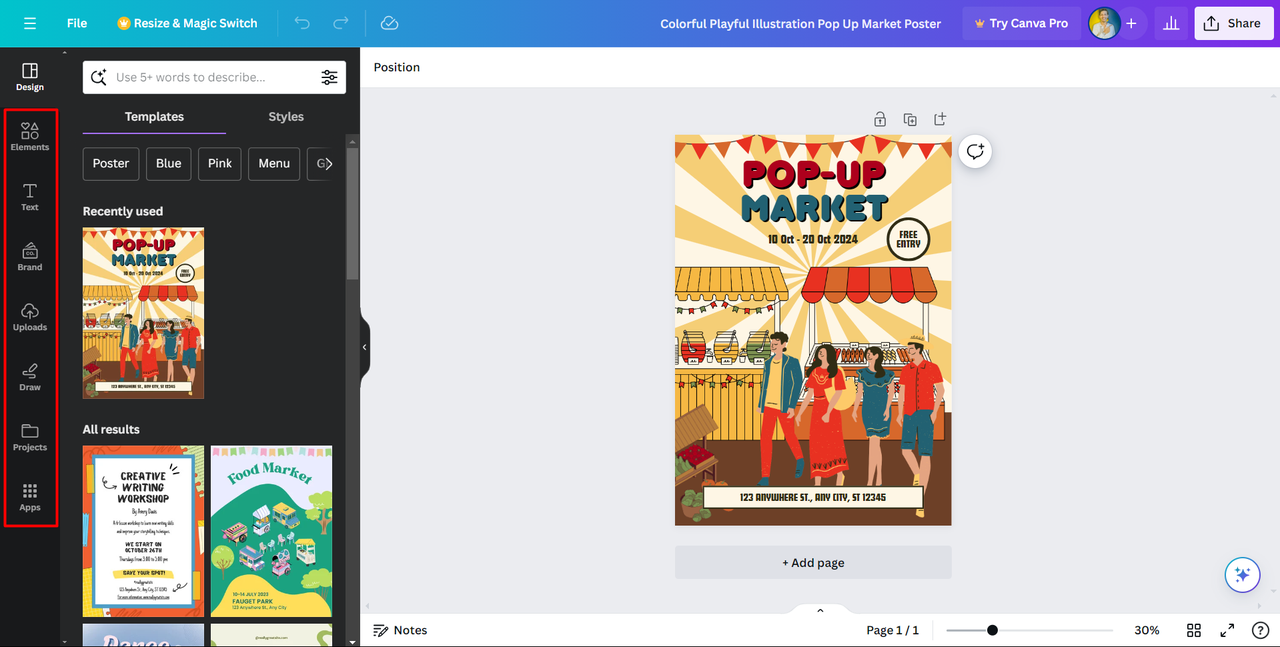The width and height of the screenshot is (1280, 647).
Task: Open the File menu
Action: [77, 23]
